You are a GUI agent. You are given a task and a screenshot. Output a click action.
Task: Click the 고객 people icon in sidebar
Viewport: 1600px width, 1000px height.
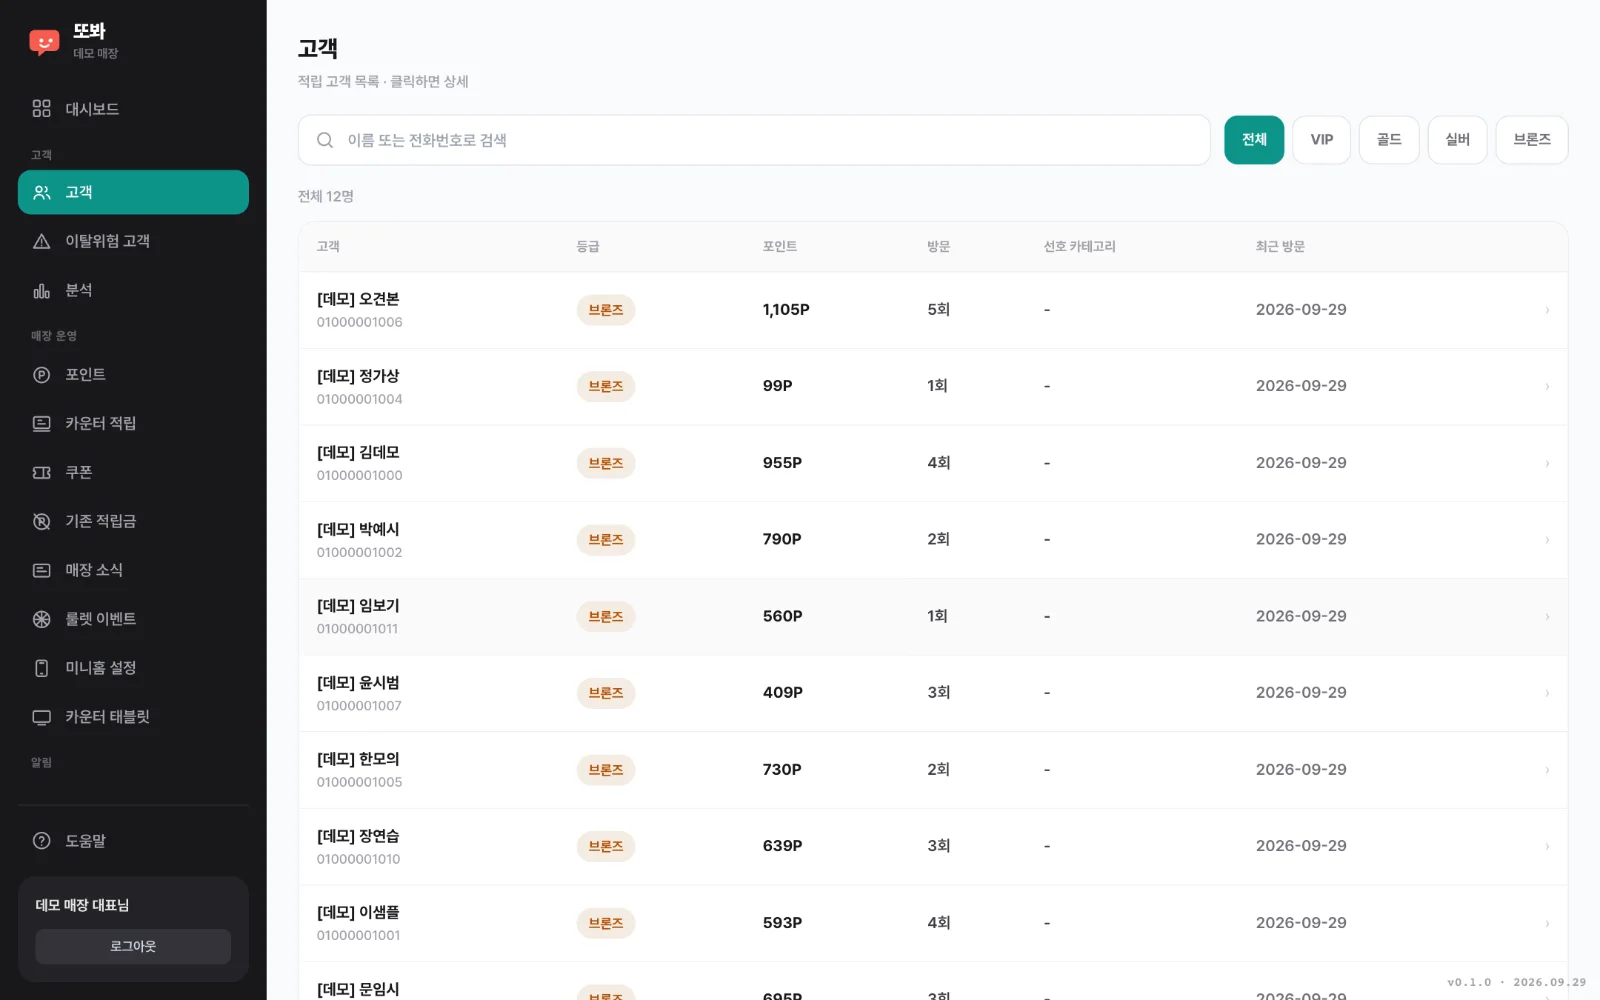[41, 192]
